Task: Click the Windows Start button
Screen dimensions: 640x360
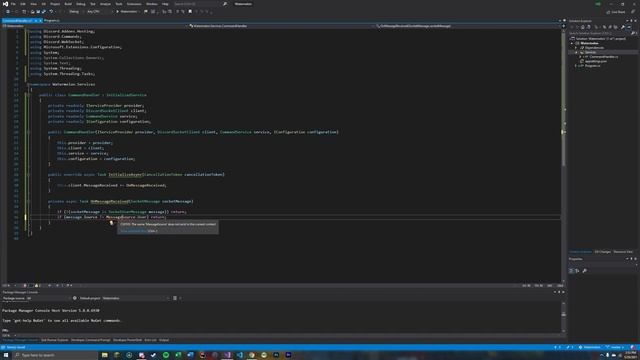Action: point(6,355)
